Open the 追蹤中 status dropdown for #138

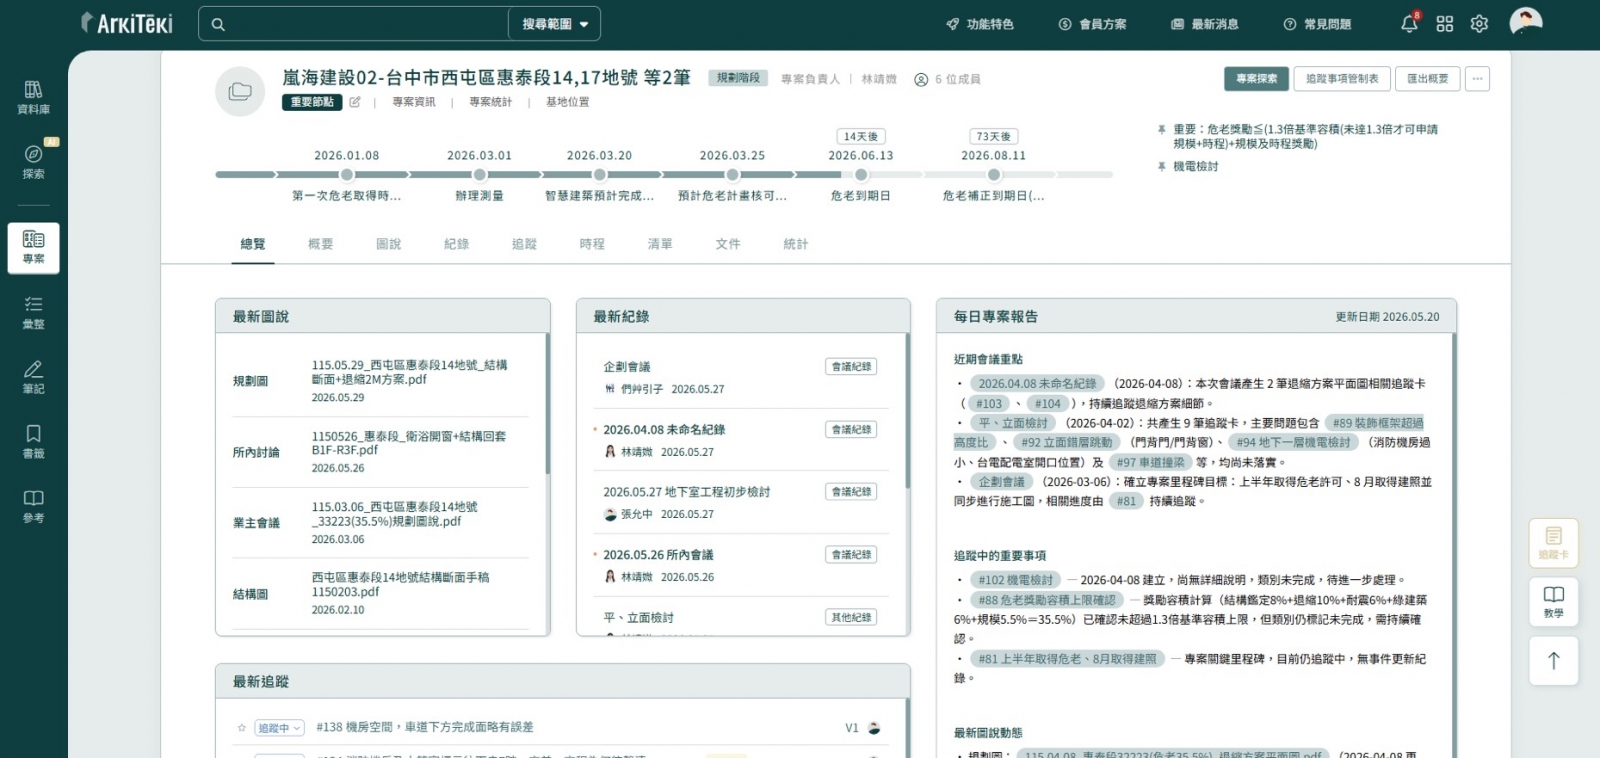coord(279,728)
